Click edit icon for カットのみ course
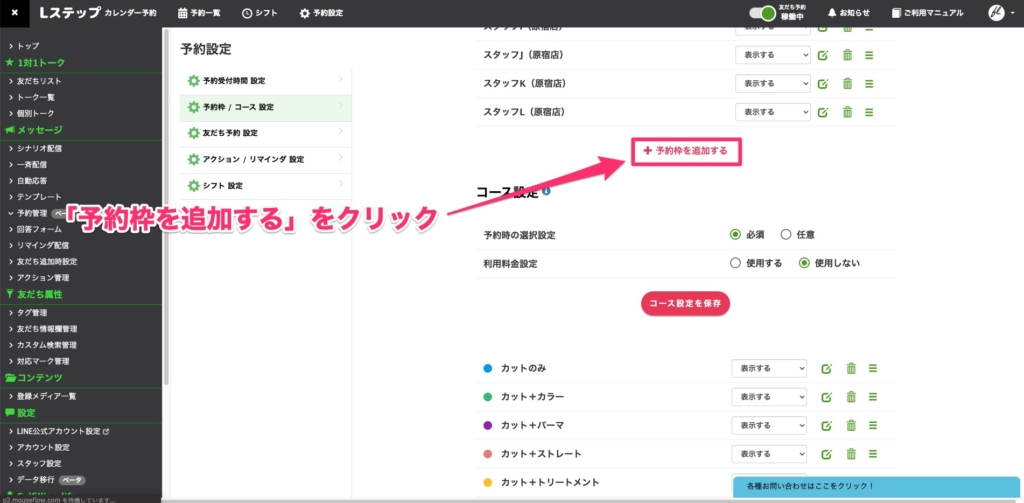 (826, 368)
